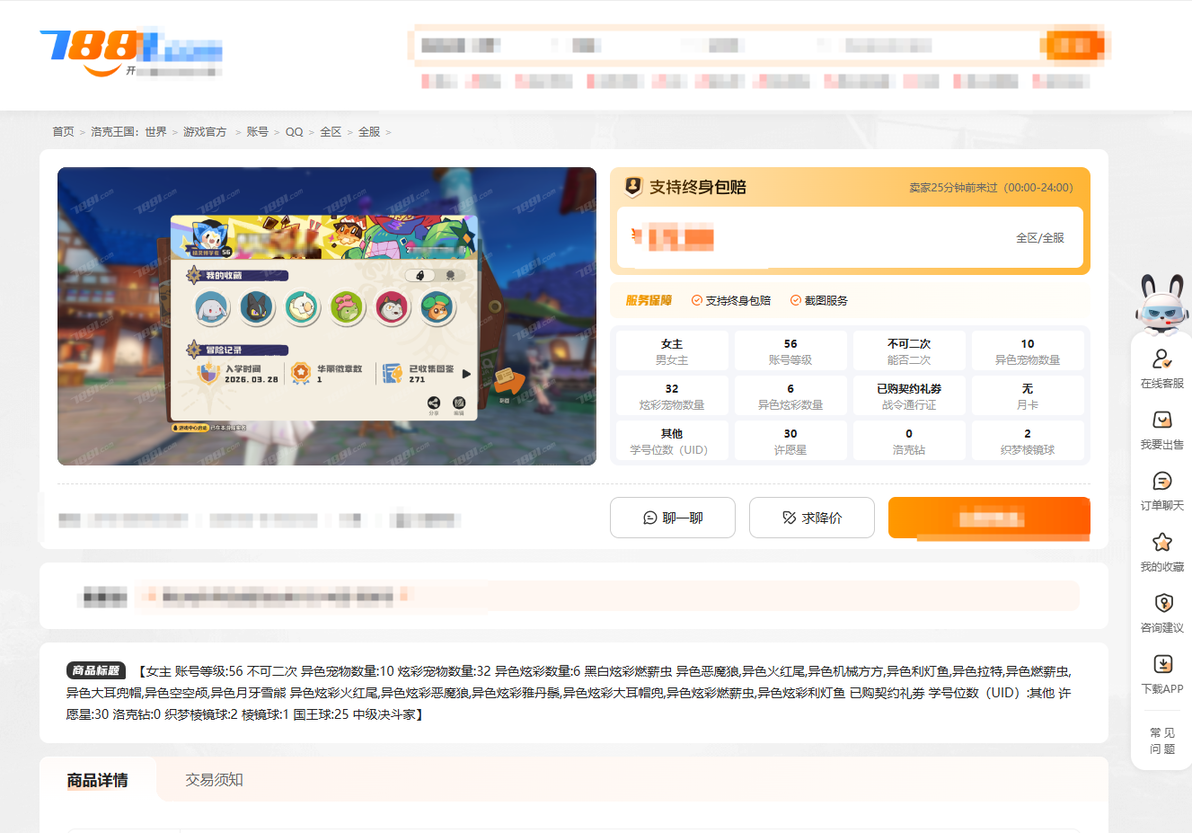Click the 求降价 price reduction button
Image resolution: width=1192 pixels, height=833 pixels.
(x=812, y=518)
